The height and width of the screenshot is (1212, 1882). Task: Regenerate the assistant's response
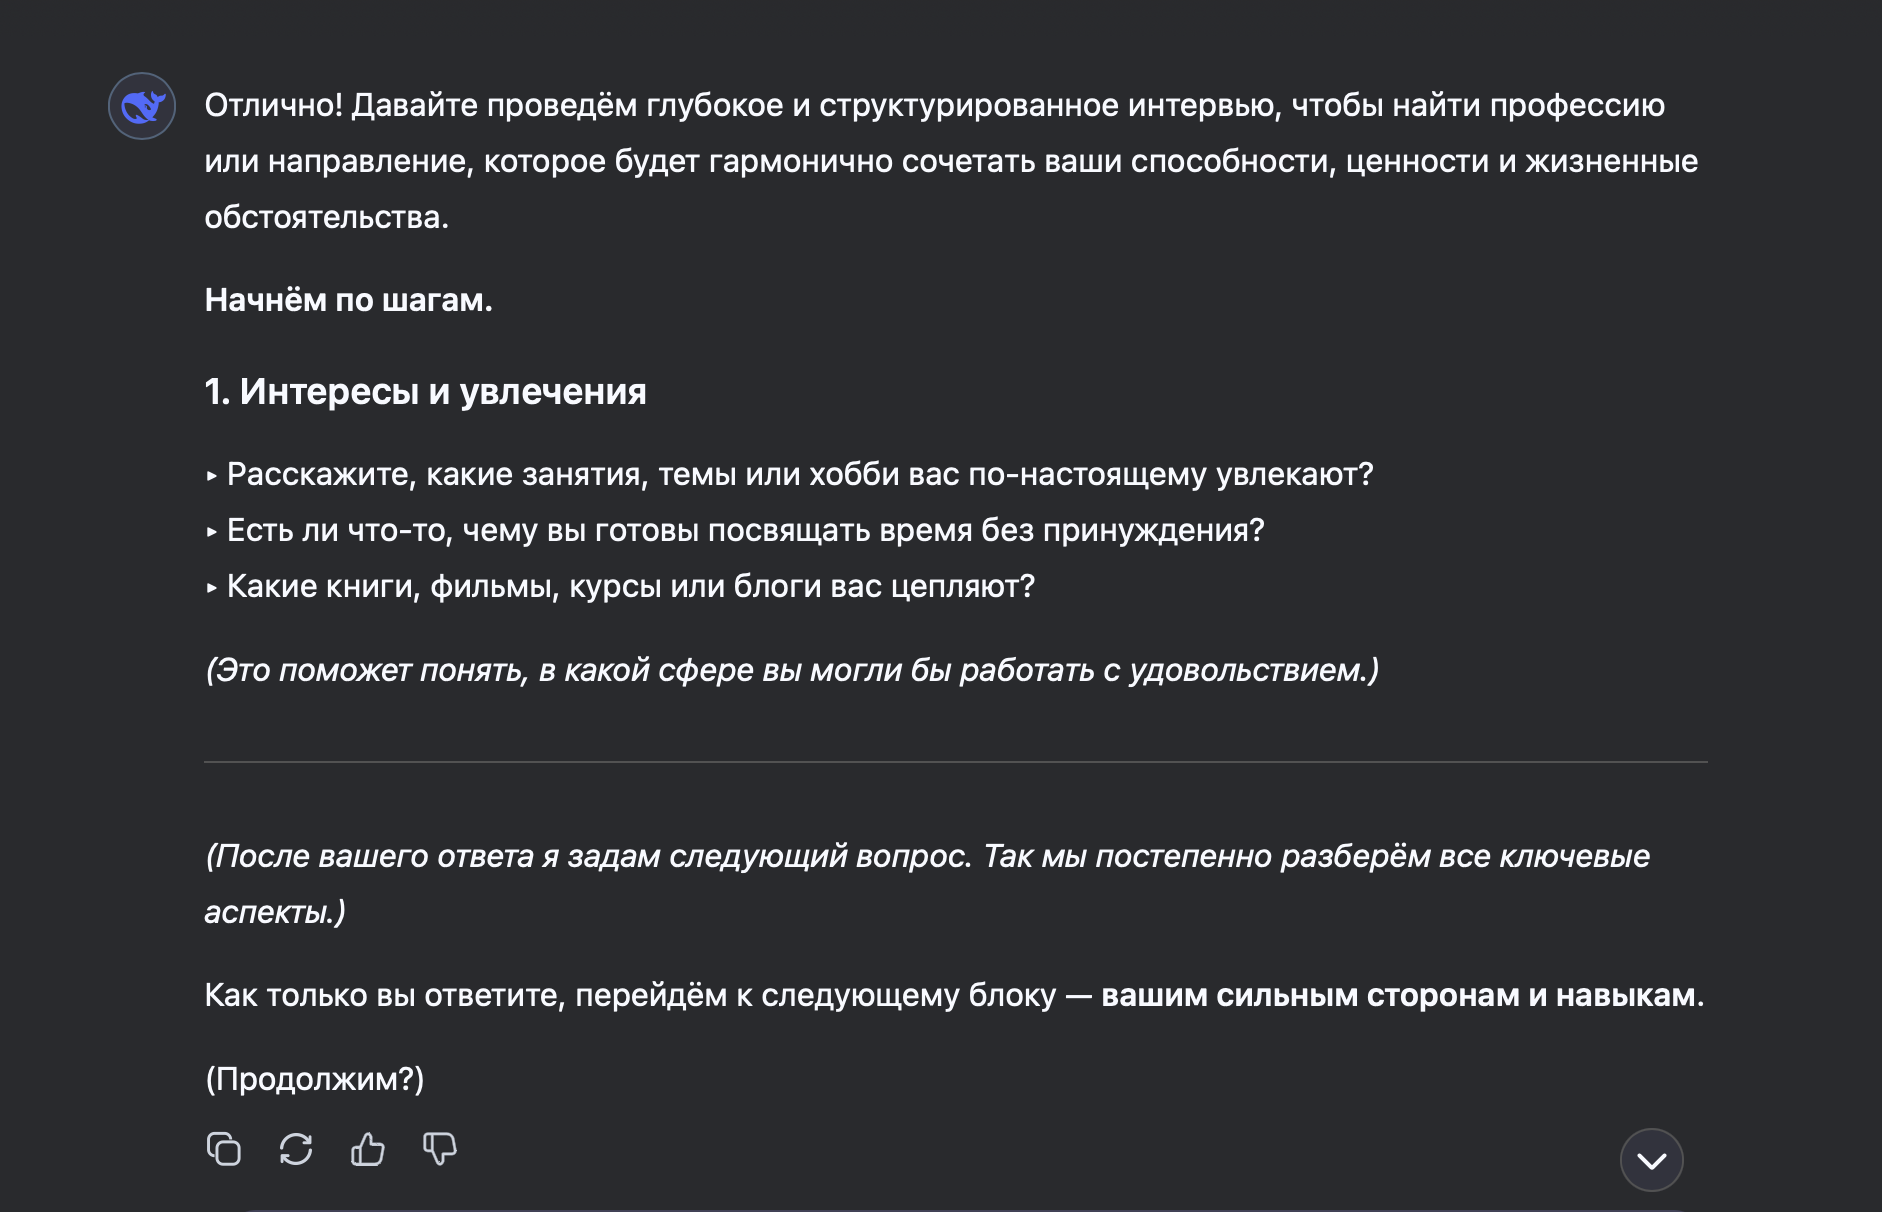[296, 1149]
